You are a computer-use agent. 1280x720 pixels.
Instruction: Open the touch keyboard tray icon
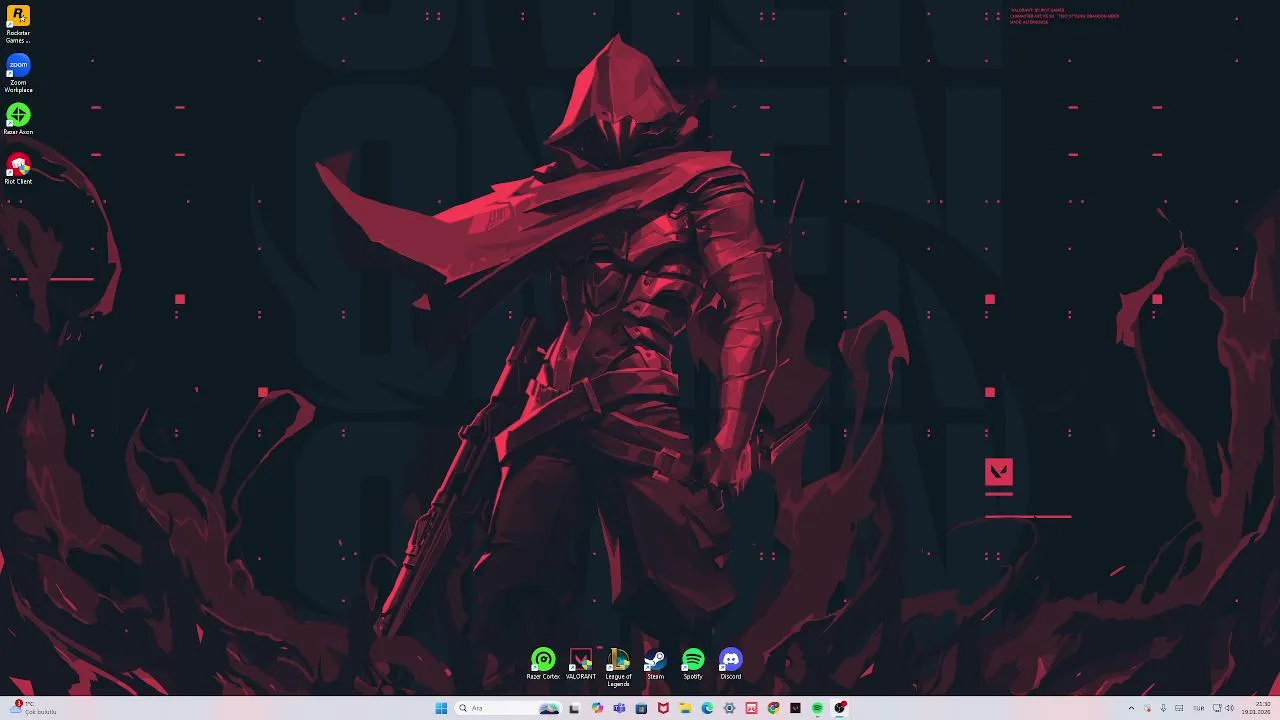coord(1179,708)
